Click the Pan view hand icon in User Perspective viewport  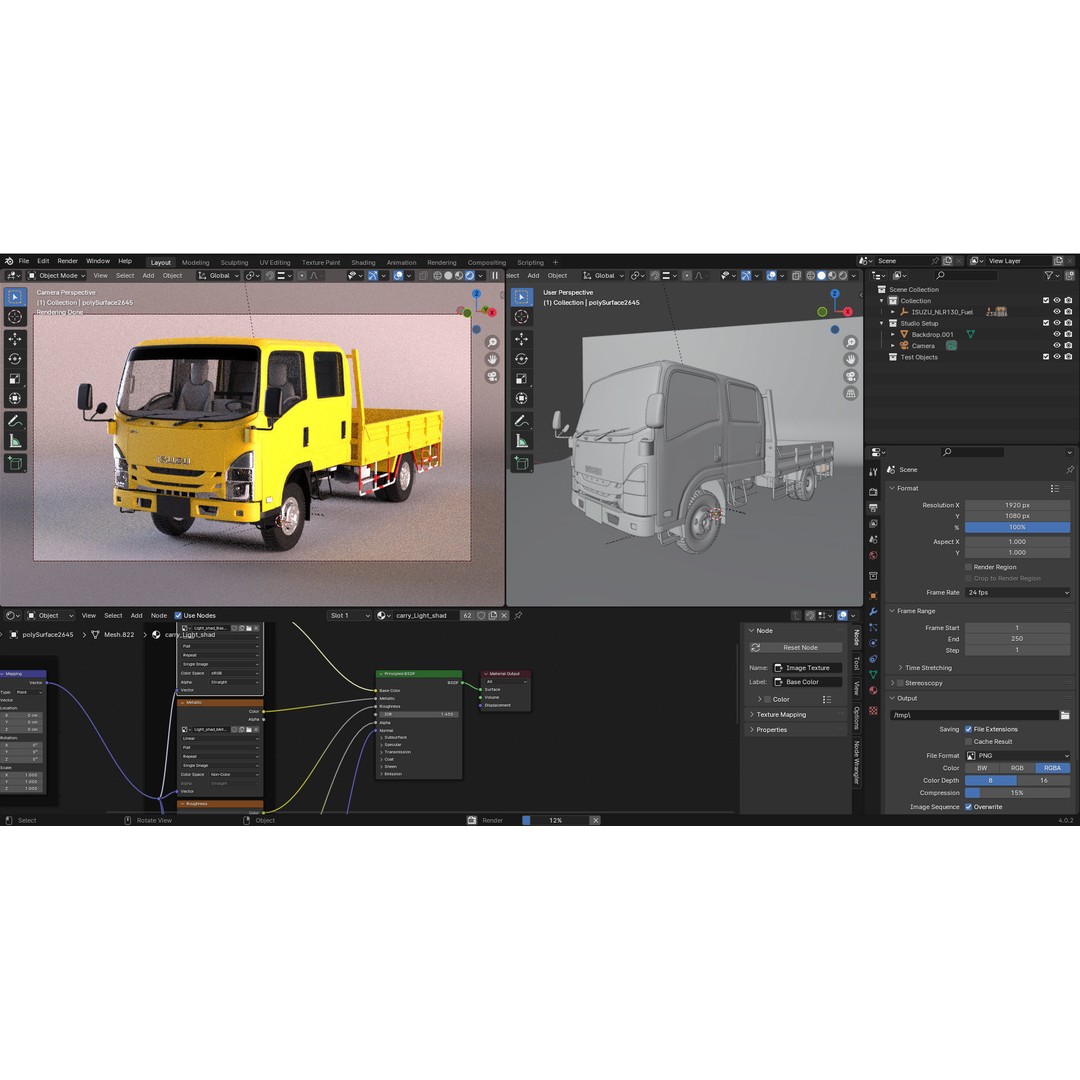click(x=851, y=360)
